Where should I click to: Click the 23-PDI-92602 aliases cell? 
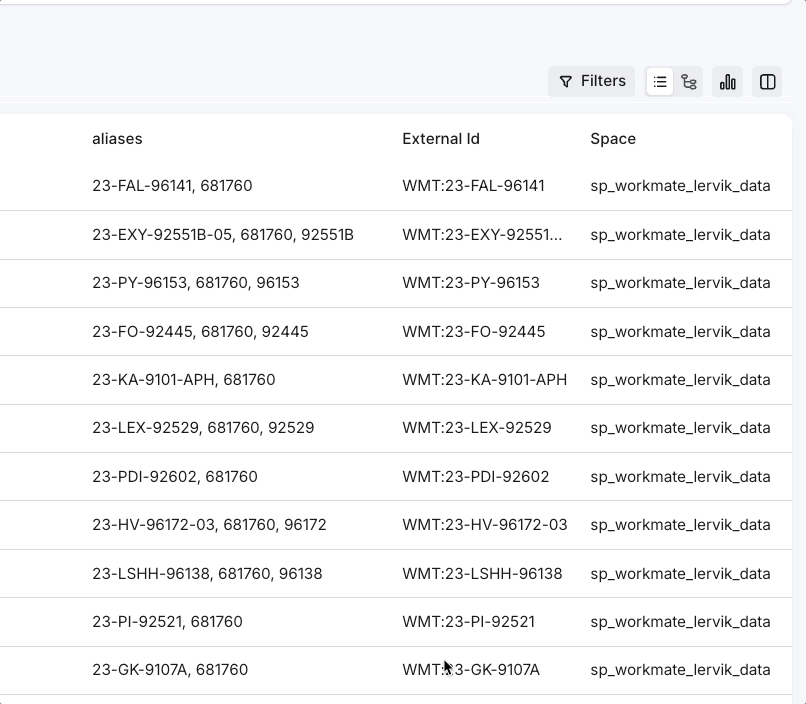(175, 477)
